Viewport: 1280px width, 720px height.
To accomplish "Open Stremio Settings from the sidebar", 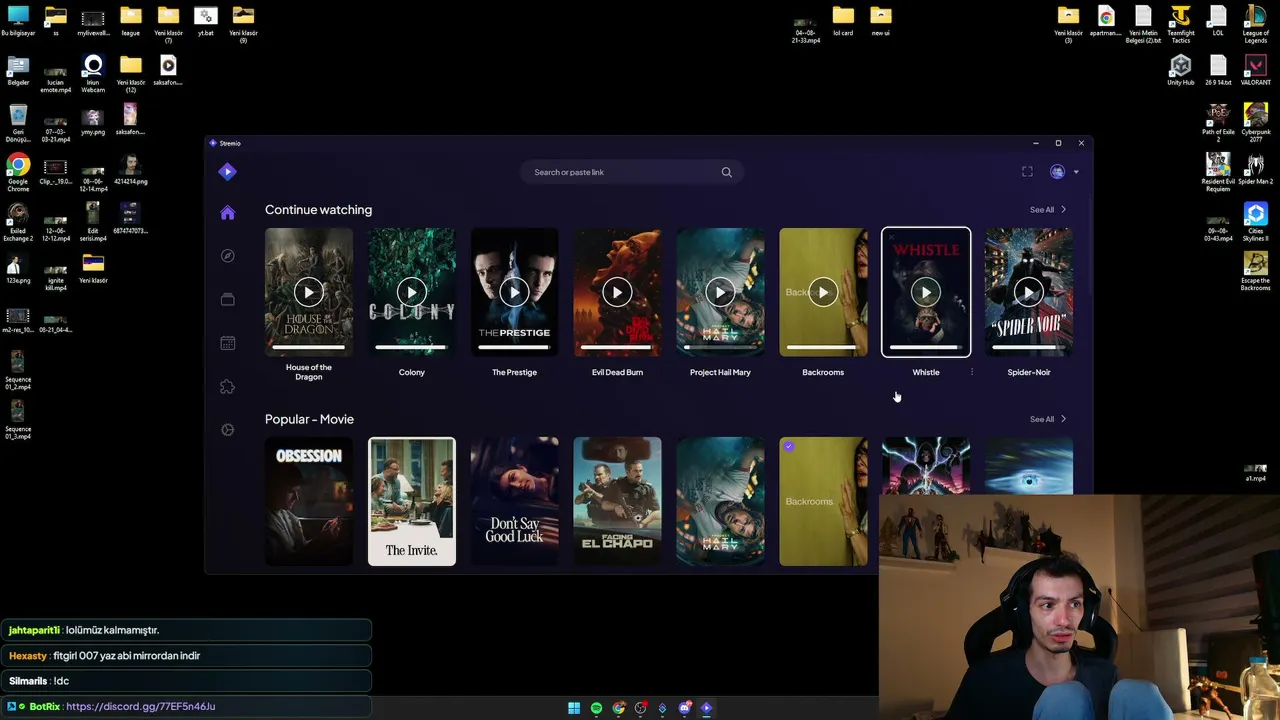I will point(227,430).
